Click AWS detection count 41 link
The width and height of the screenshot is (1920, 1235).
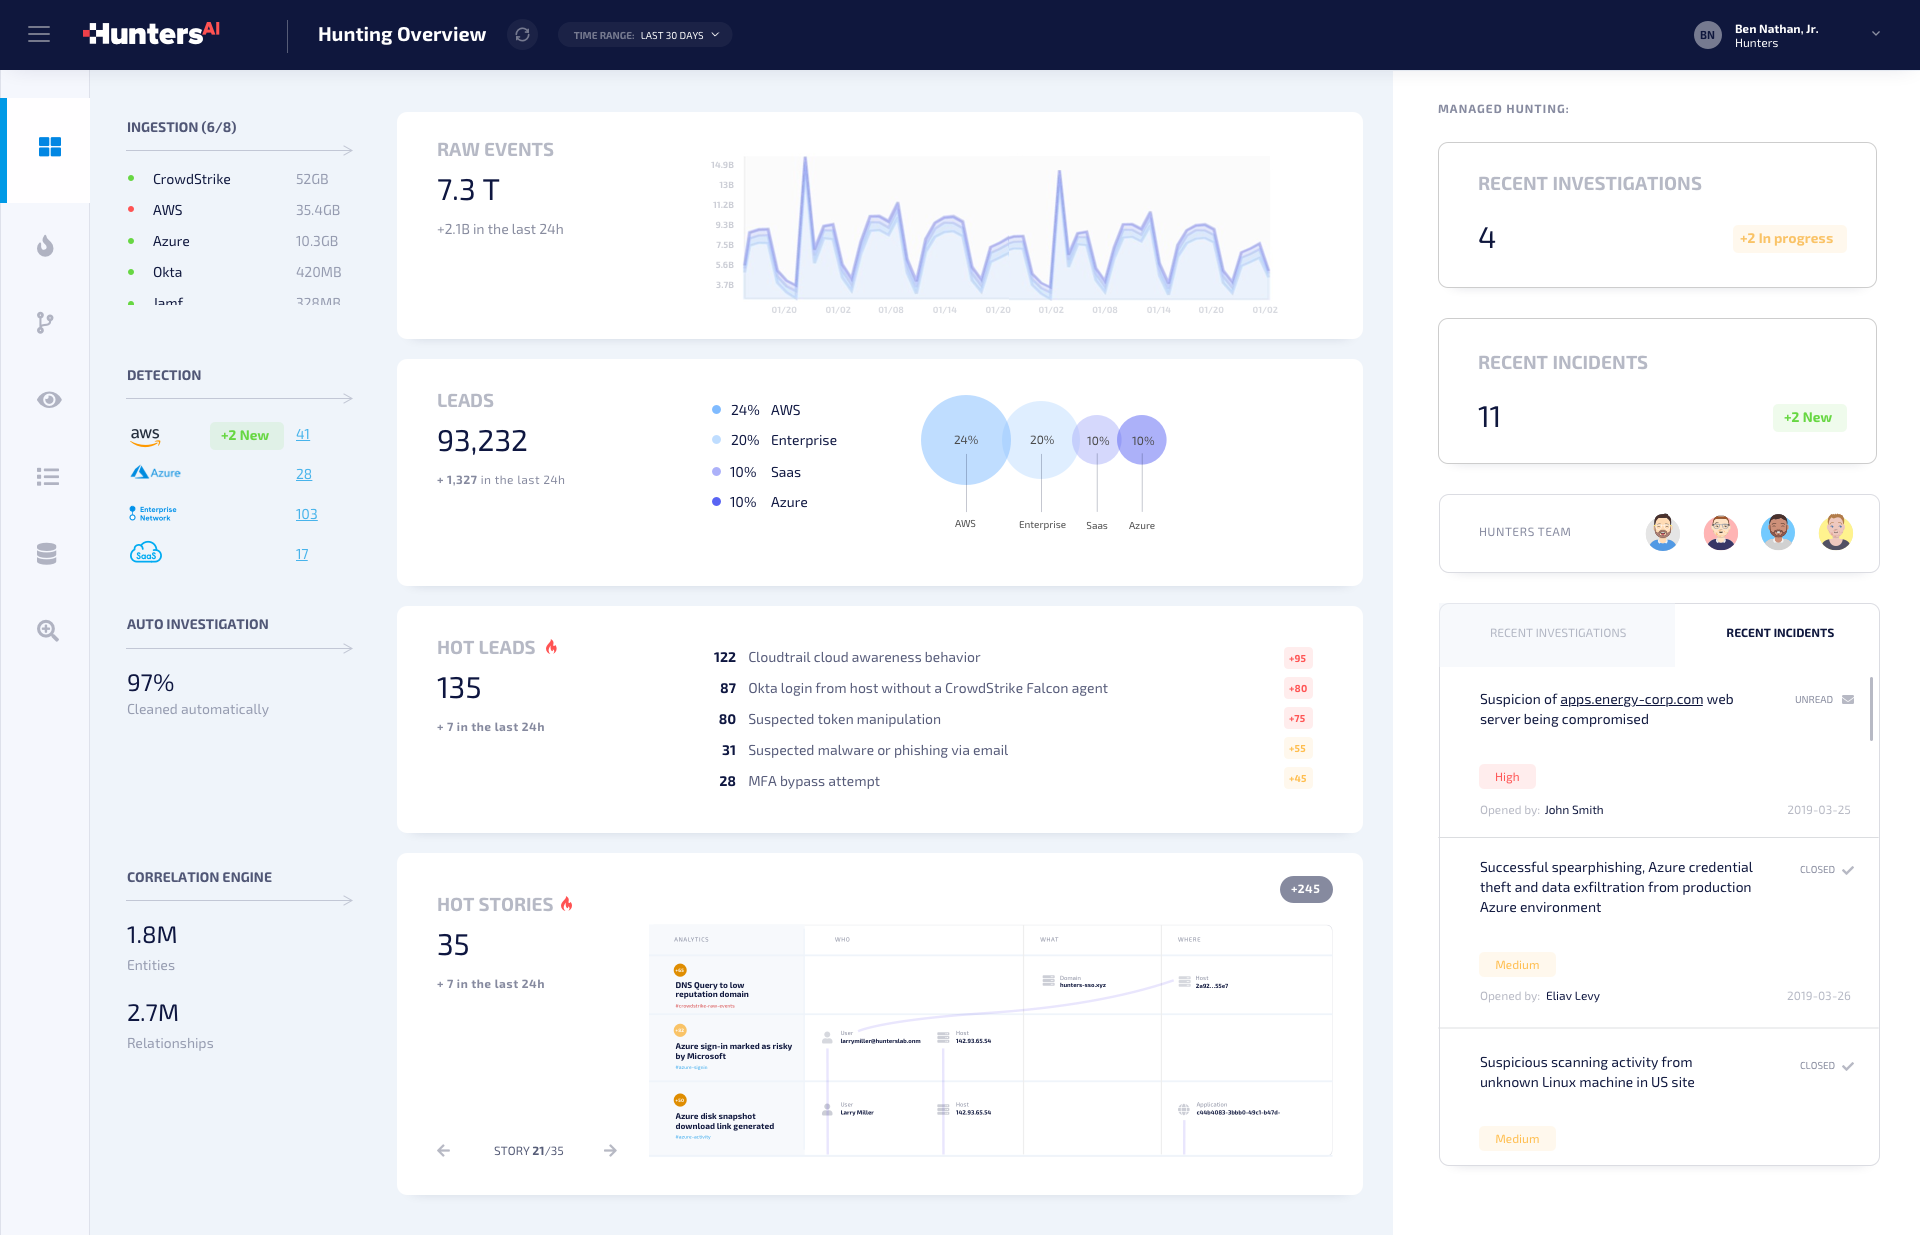click(303, 435)
